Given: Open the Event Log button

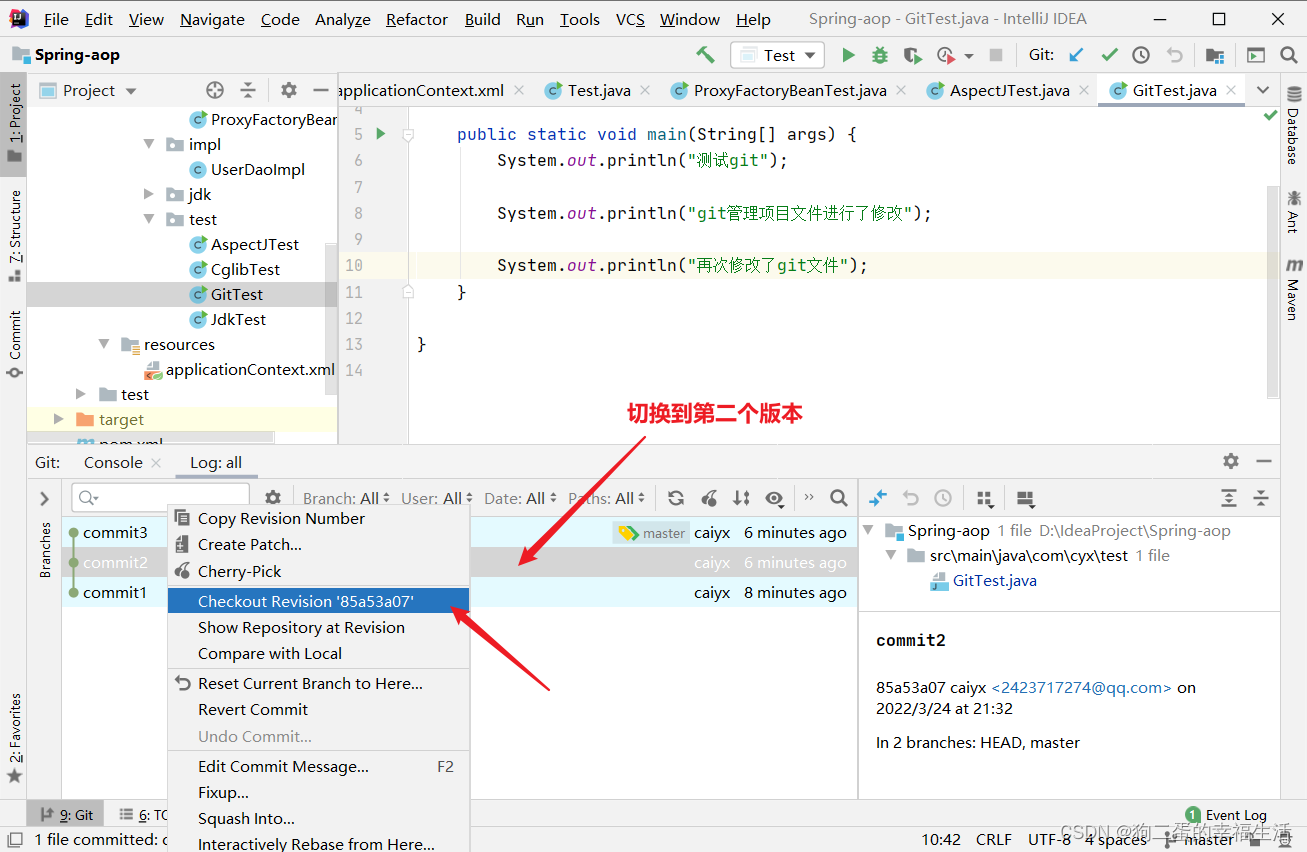Looking at the screenshot, I should coord(1226,815).
